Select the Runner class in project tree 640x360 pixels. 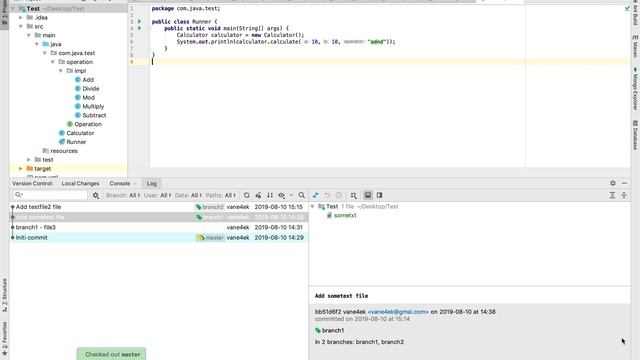(x=72, y=142)
